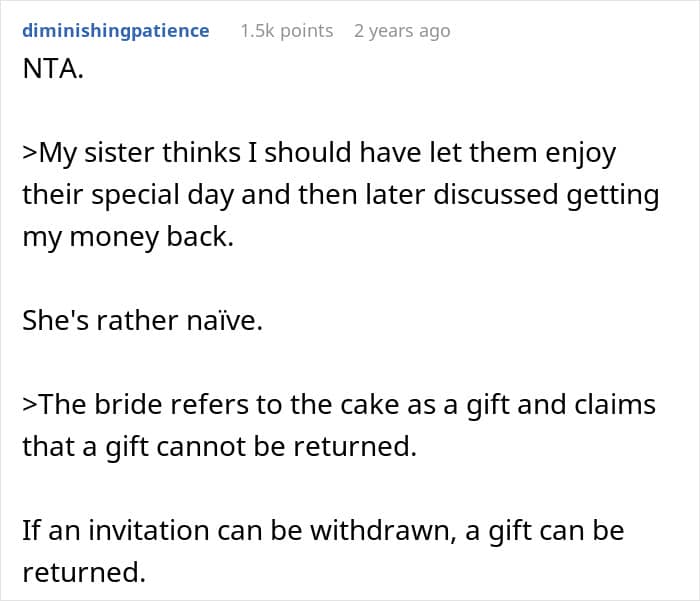Click the quote line starting The bride refers
Screen dimensions: 700x601
tap(339, 404)
